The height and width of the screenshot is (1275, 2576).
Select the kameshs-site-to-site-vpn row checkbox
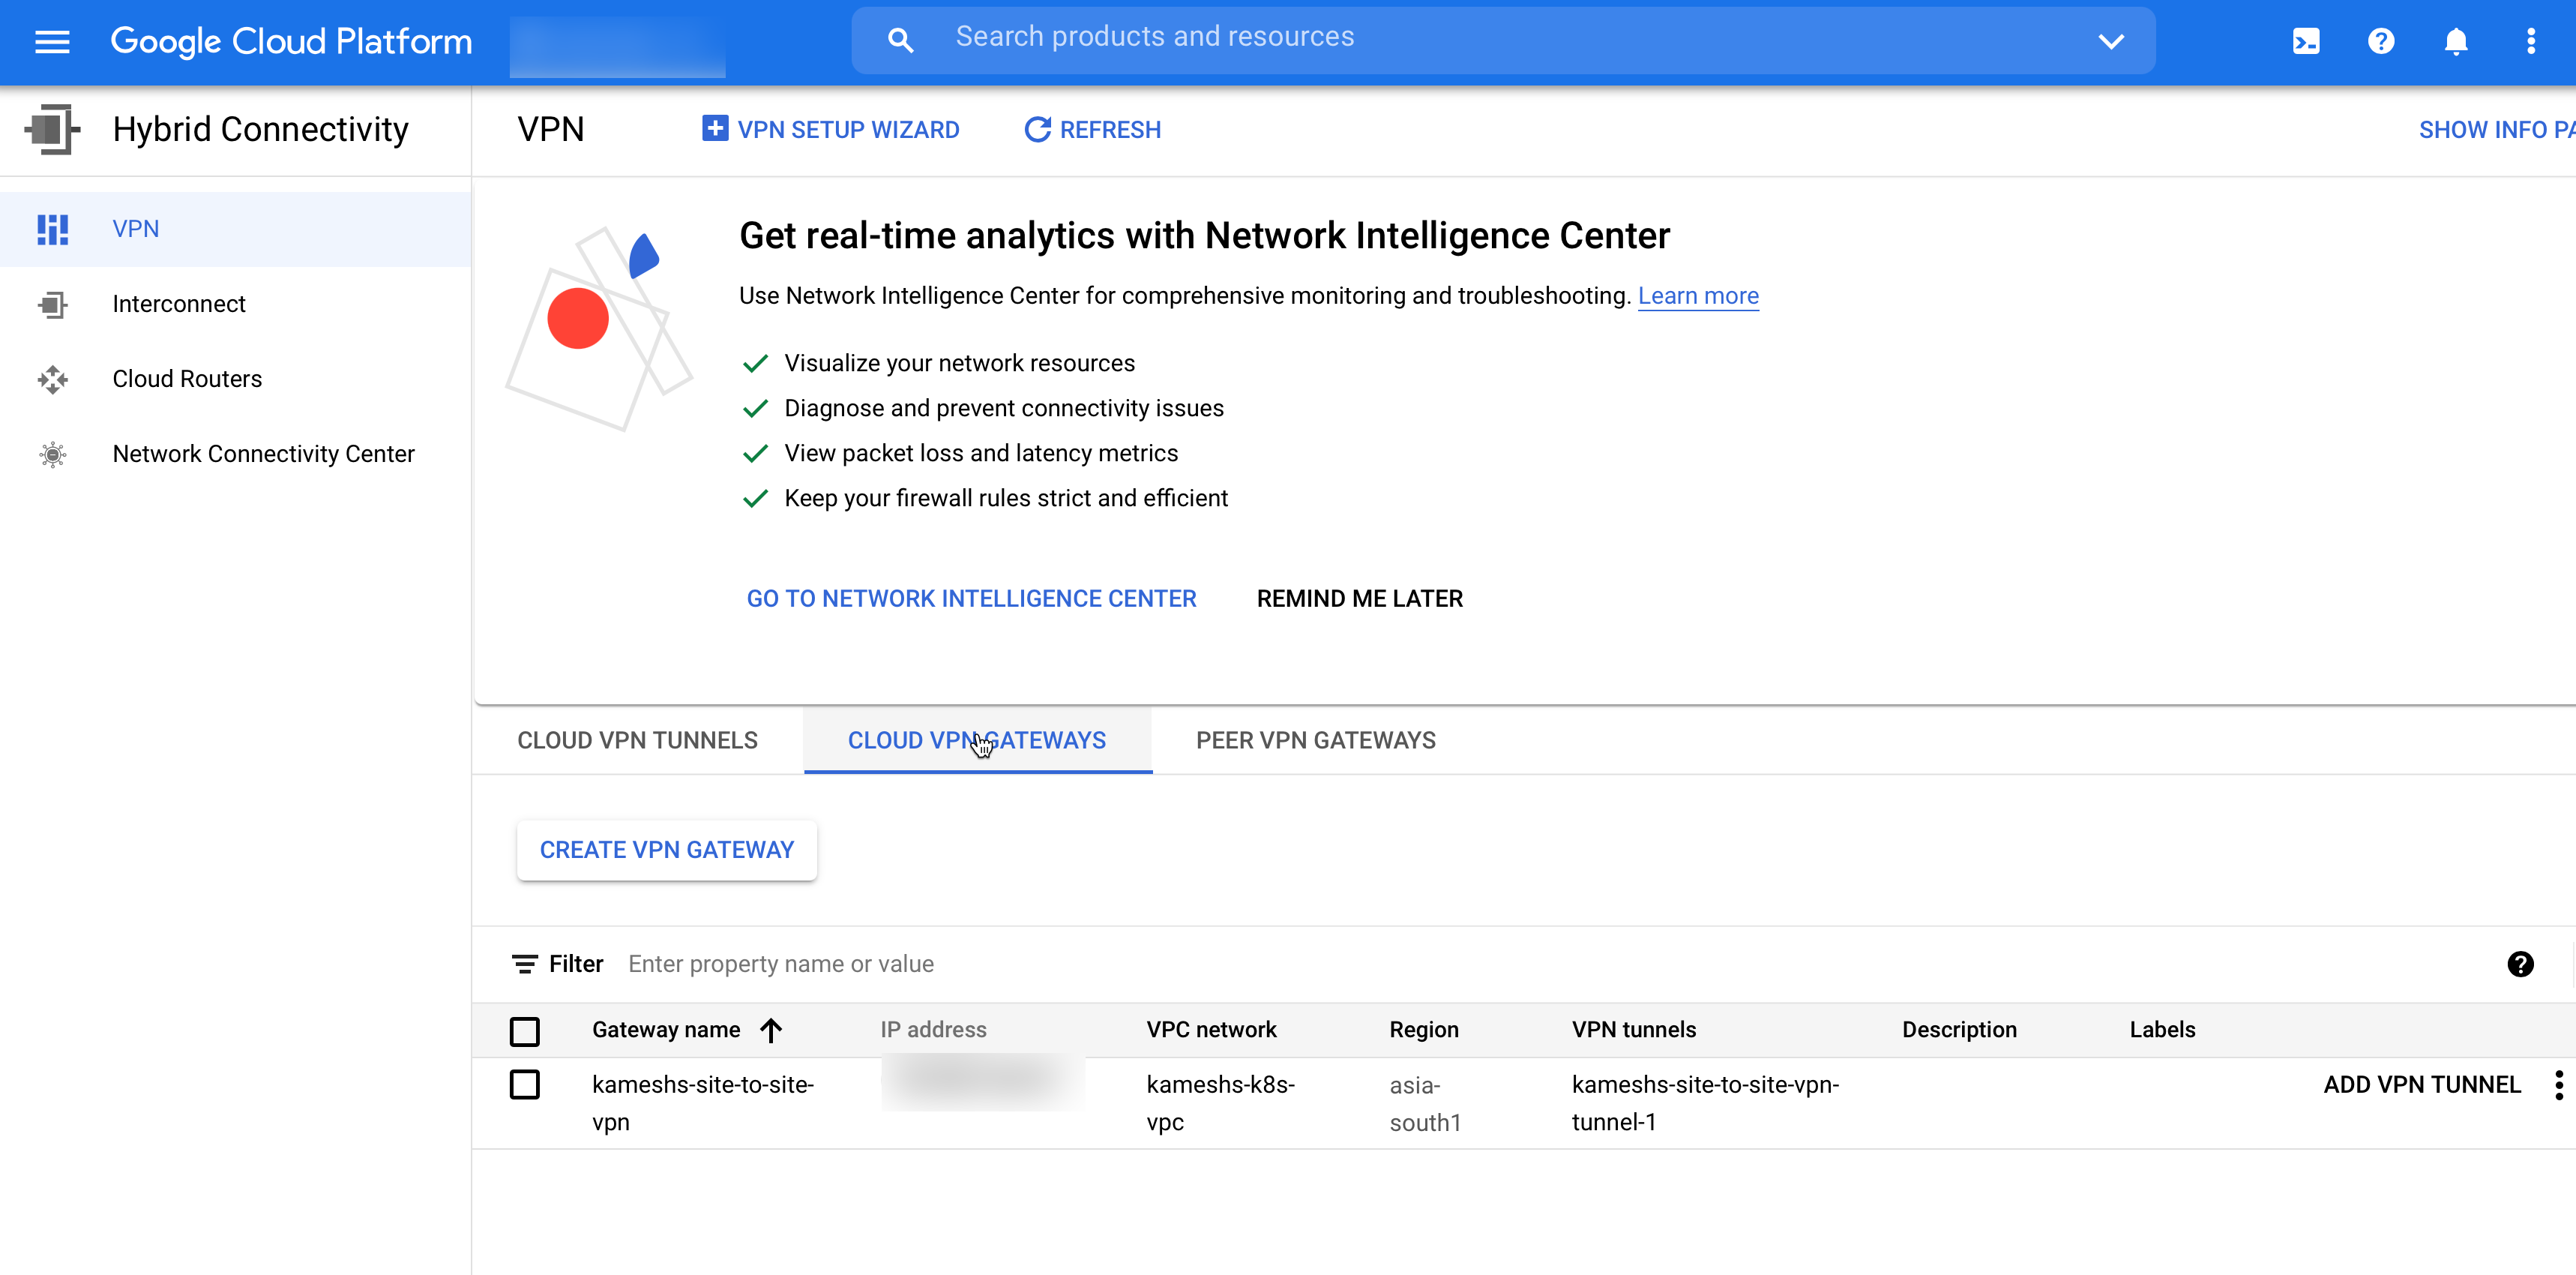(x=524, y=1085)
